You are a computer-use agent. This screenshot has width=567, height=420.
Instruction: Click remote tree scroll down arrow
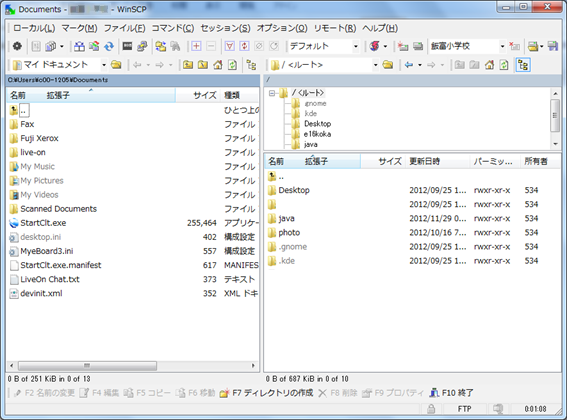[x=555, y=144]
